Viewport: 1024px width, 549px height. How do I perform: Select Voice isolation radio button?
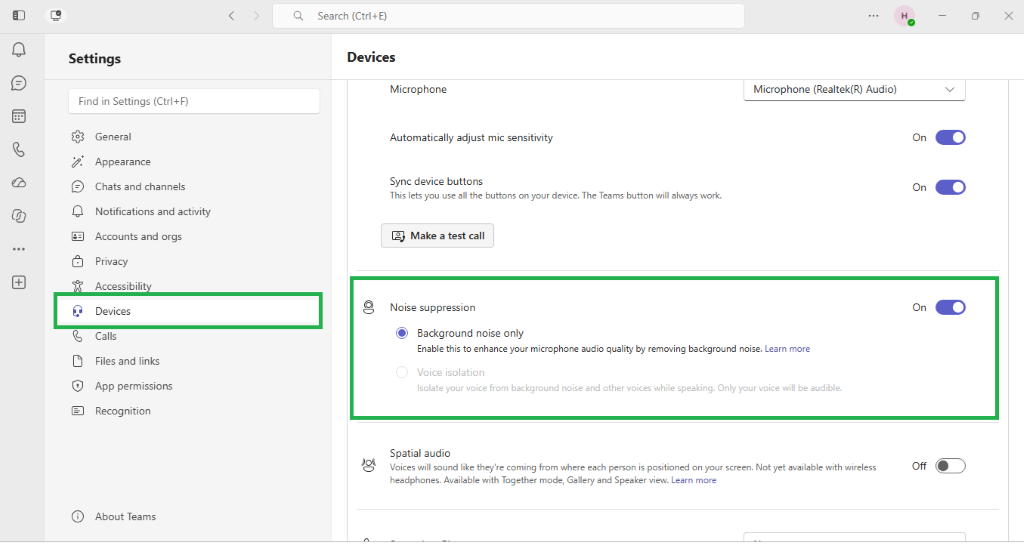402,372
